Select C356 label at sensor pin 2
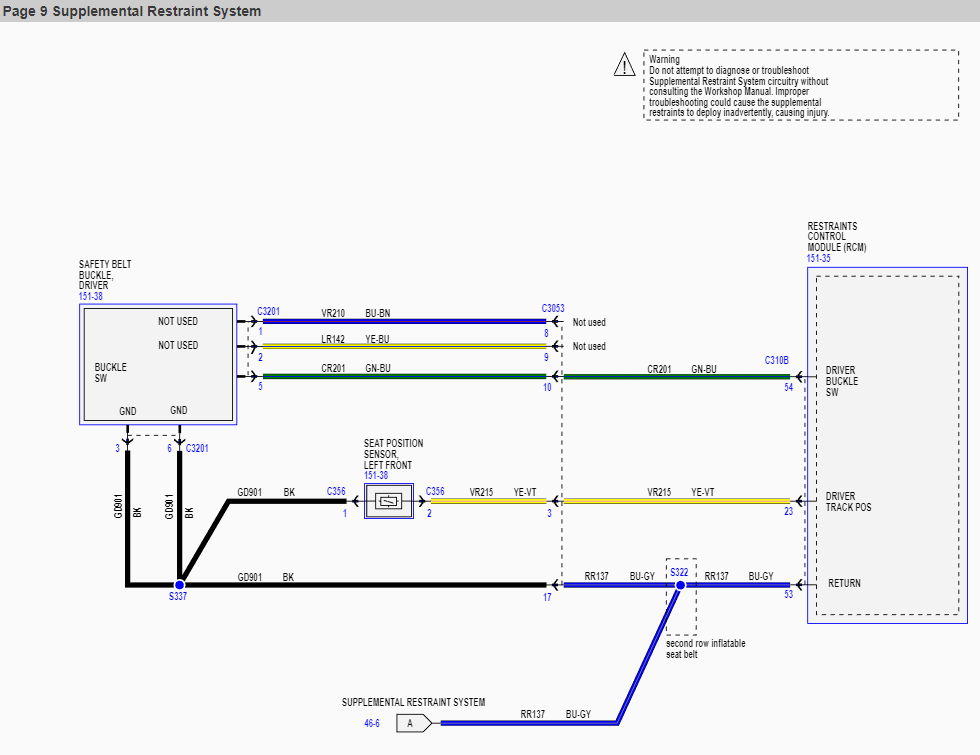This screenshot has height=755, width=980. coord(435,491)
